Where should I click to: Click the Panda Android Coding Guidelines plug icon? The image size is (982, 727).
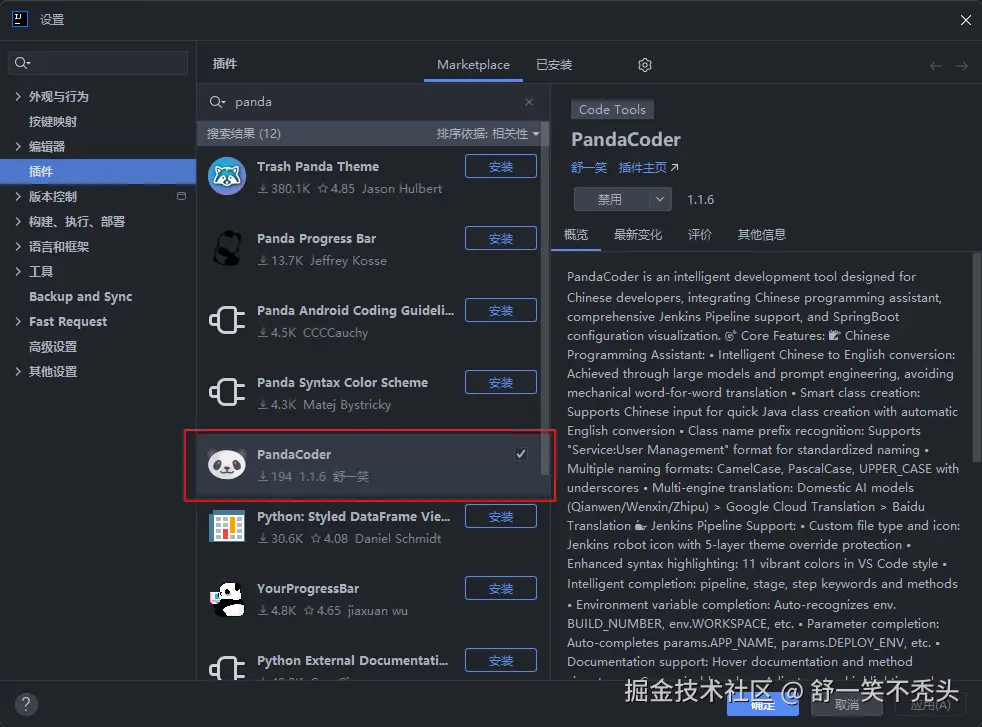click(x=227, y=320)
